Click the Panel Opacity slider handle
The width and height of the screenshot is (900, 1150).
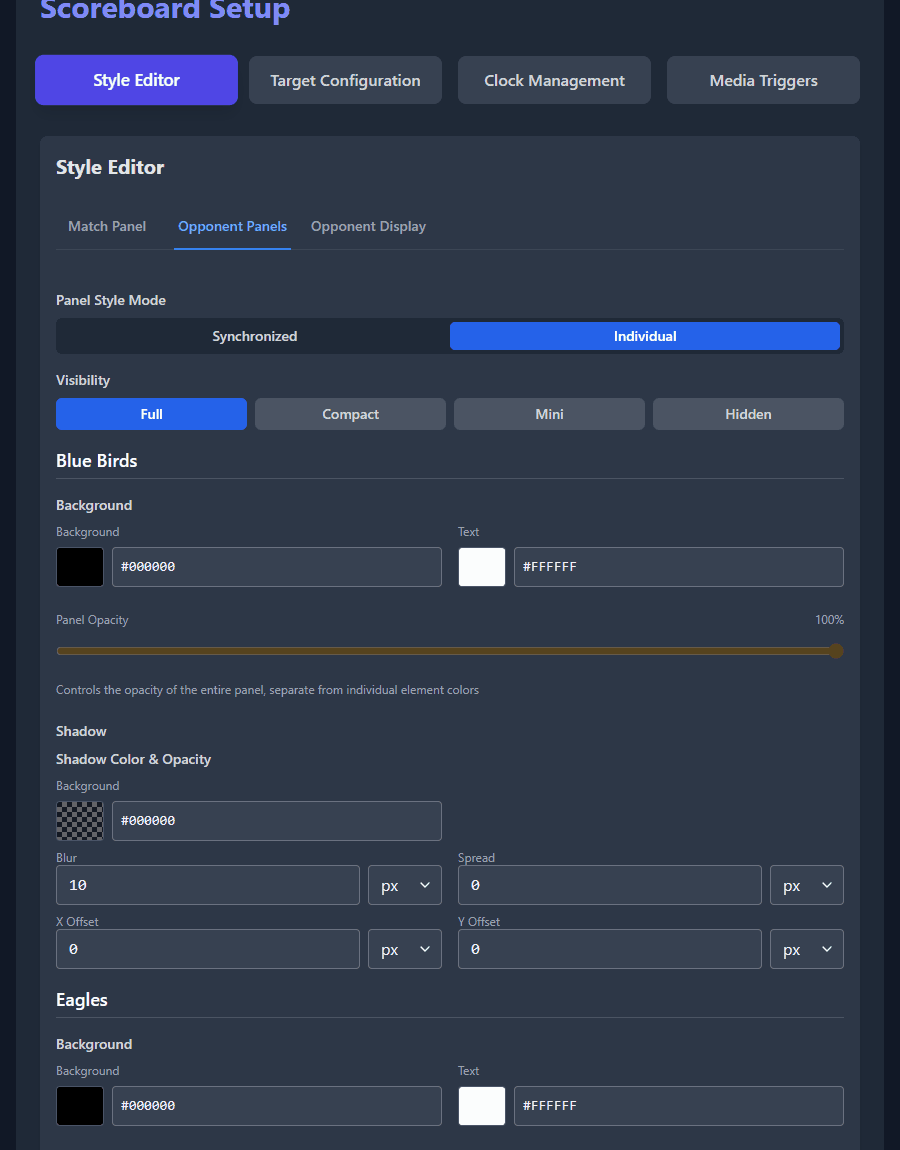(835, 651)
